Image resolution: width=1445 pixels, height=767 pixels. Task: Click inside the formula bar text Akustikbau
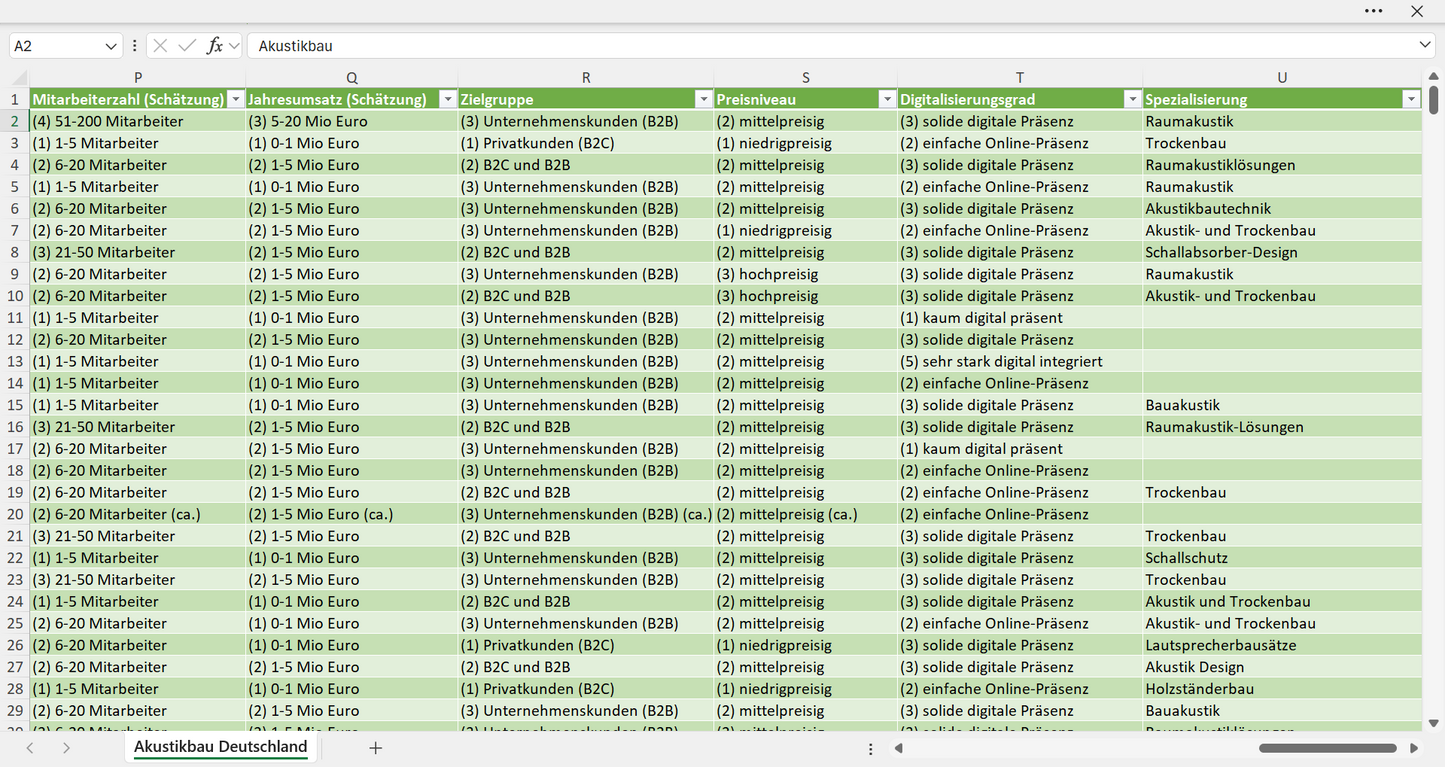click(x=295, y=46)
